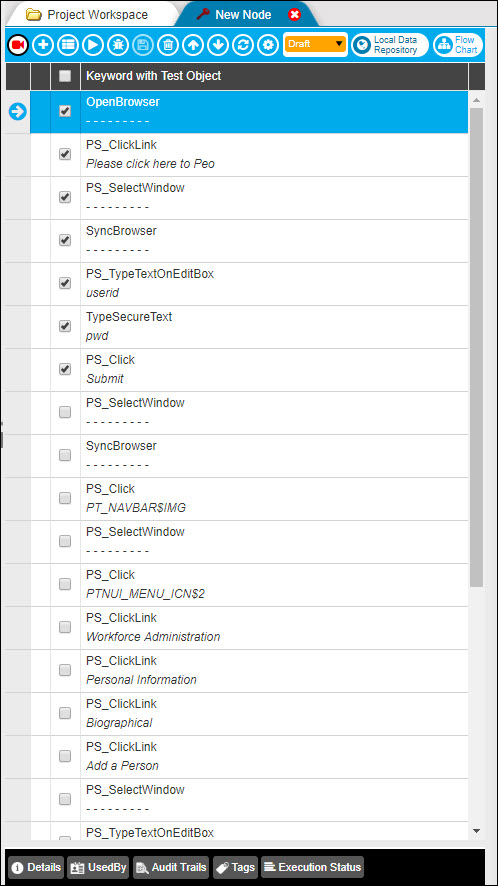Toggle the select-all checkbox in the header
The width and height of the screenshot is (498, 886).
[x=65, y=76]
